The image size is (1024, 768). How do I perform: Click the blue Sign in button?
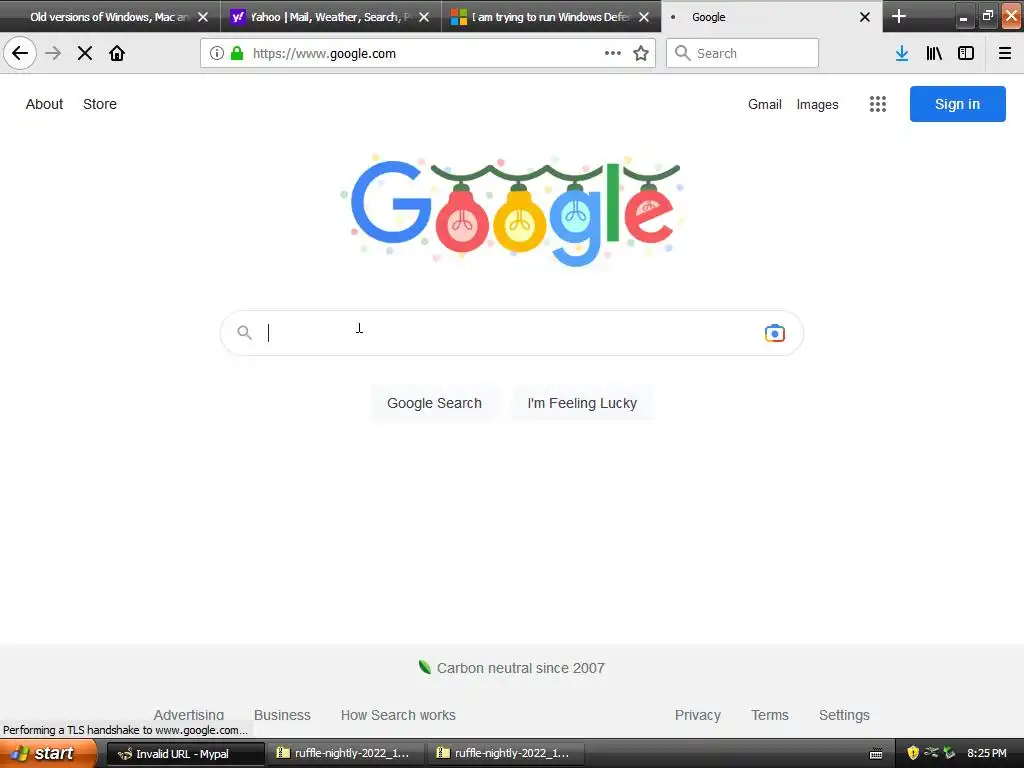click(957, 104)
